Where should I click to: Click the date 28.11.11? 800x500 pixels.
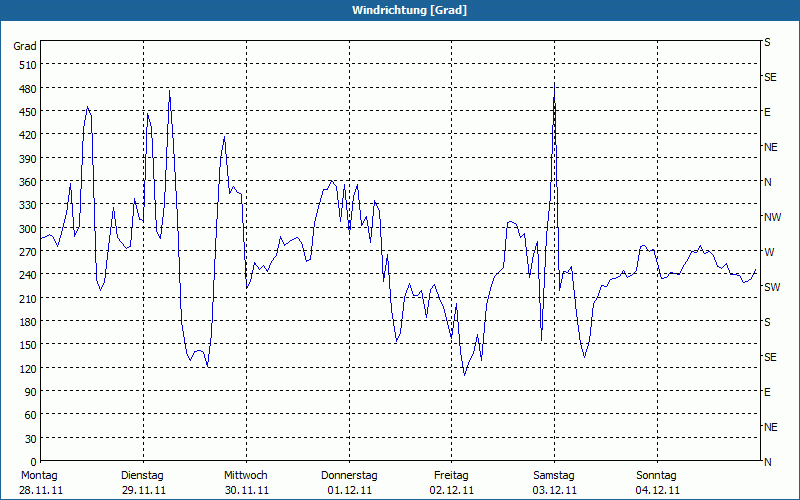(x=41, y=491)
